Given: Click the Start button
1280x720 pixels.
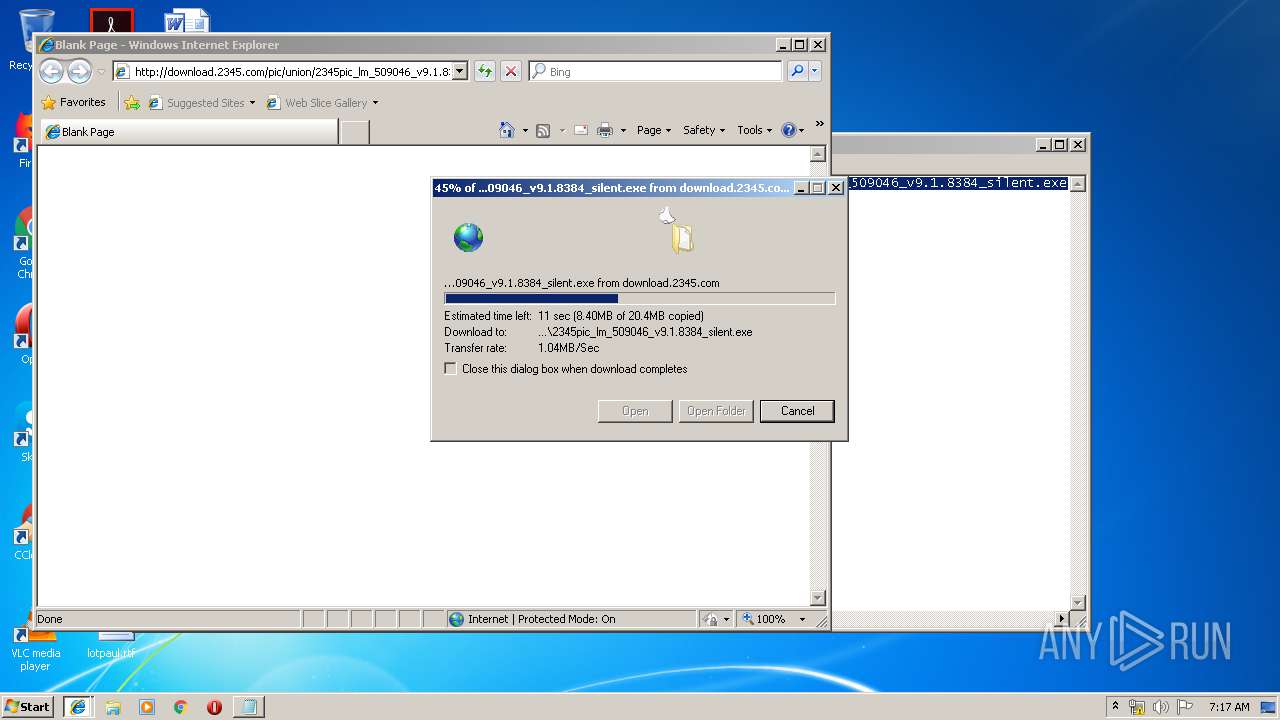Looking at the screenshot, I should point(28,707).
